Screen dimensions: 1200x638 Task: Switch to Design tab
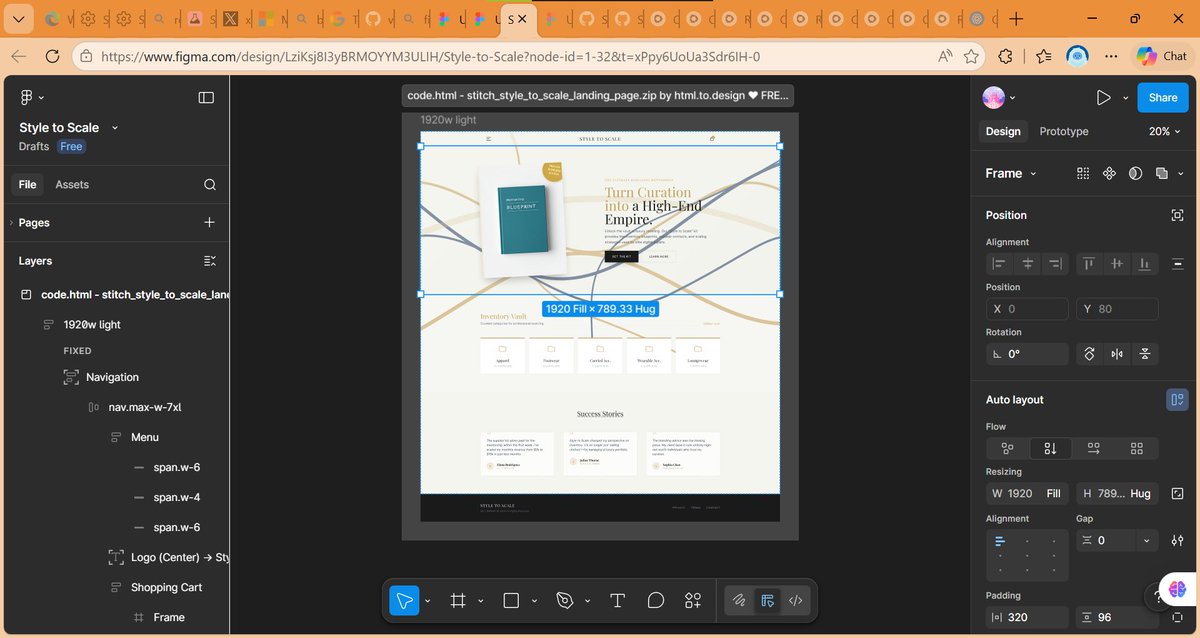click(x=1003, y=131)
